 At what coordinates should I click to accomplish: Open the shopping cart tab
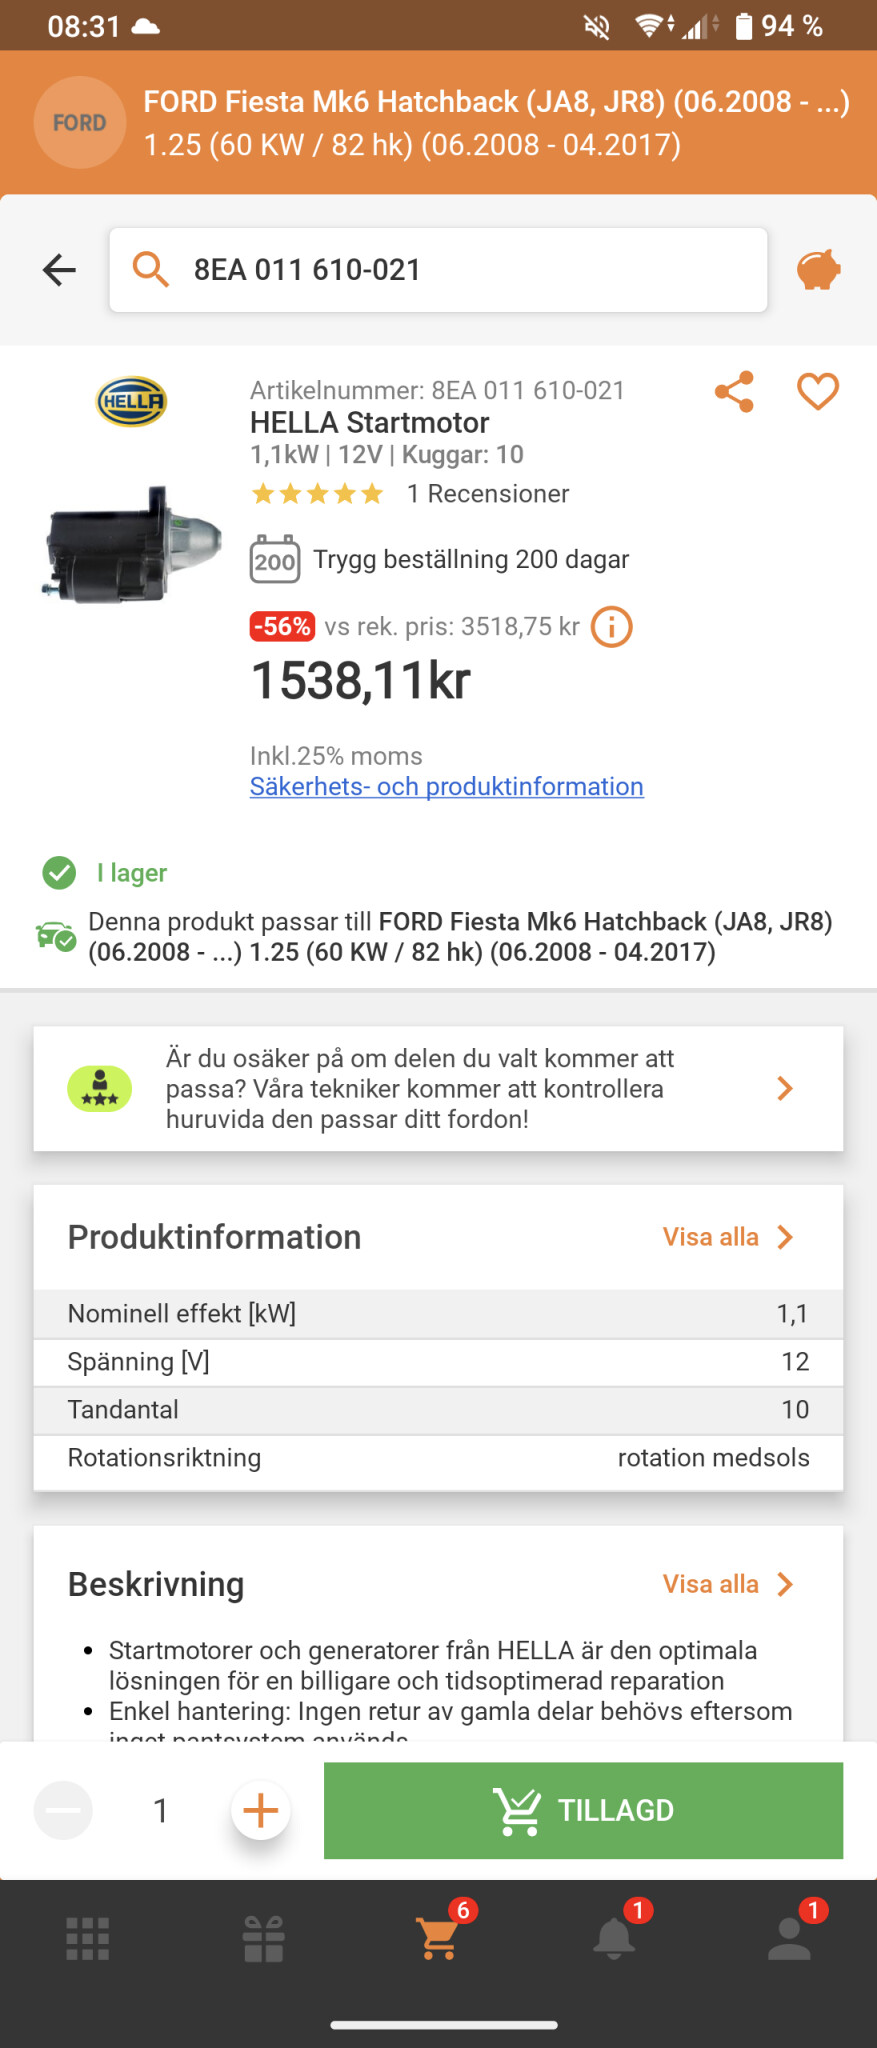439,1938
